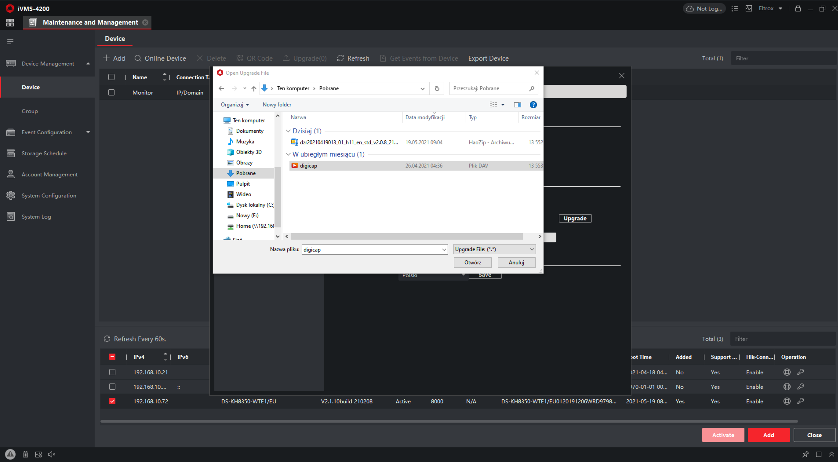838x462 pixels.
Task: Expand the Organizuj dropdown menu
Action: [235, 104]
